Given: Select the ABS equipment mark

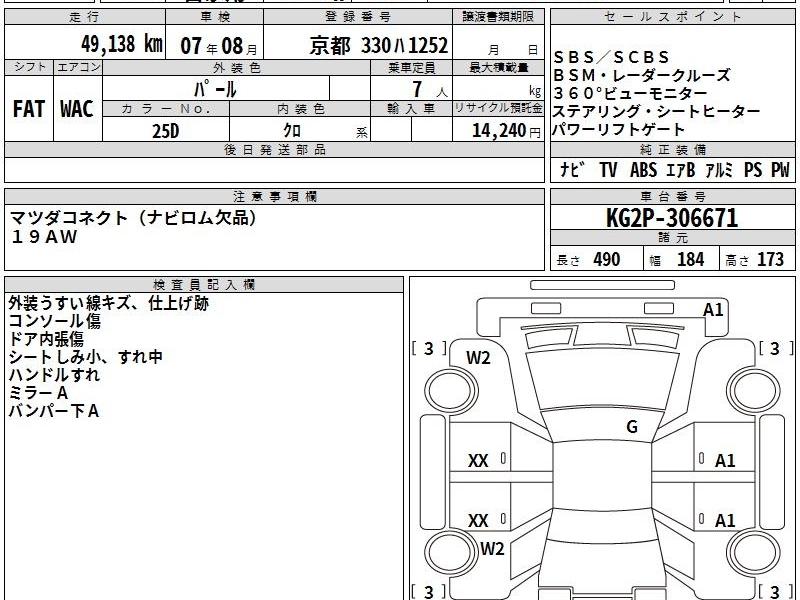Looking at the screenshot, I should pyautogui.click(x=643, y=170).
